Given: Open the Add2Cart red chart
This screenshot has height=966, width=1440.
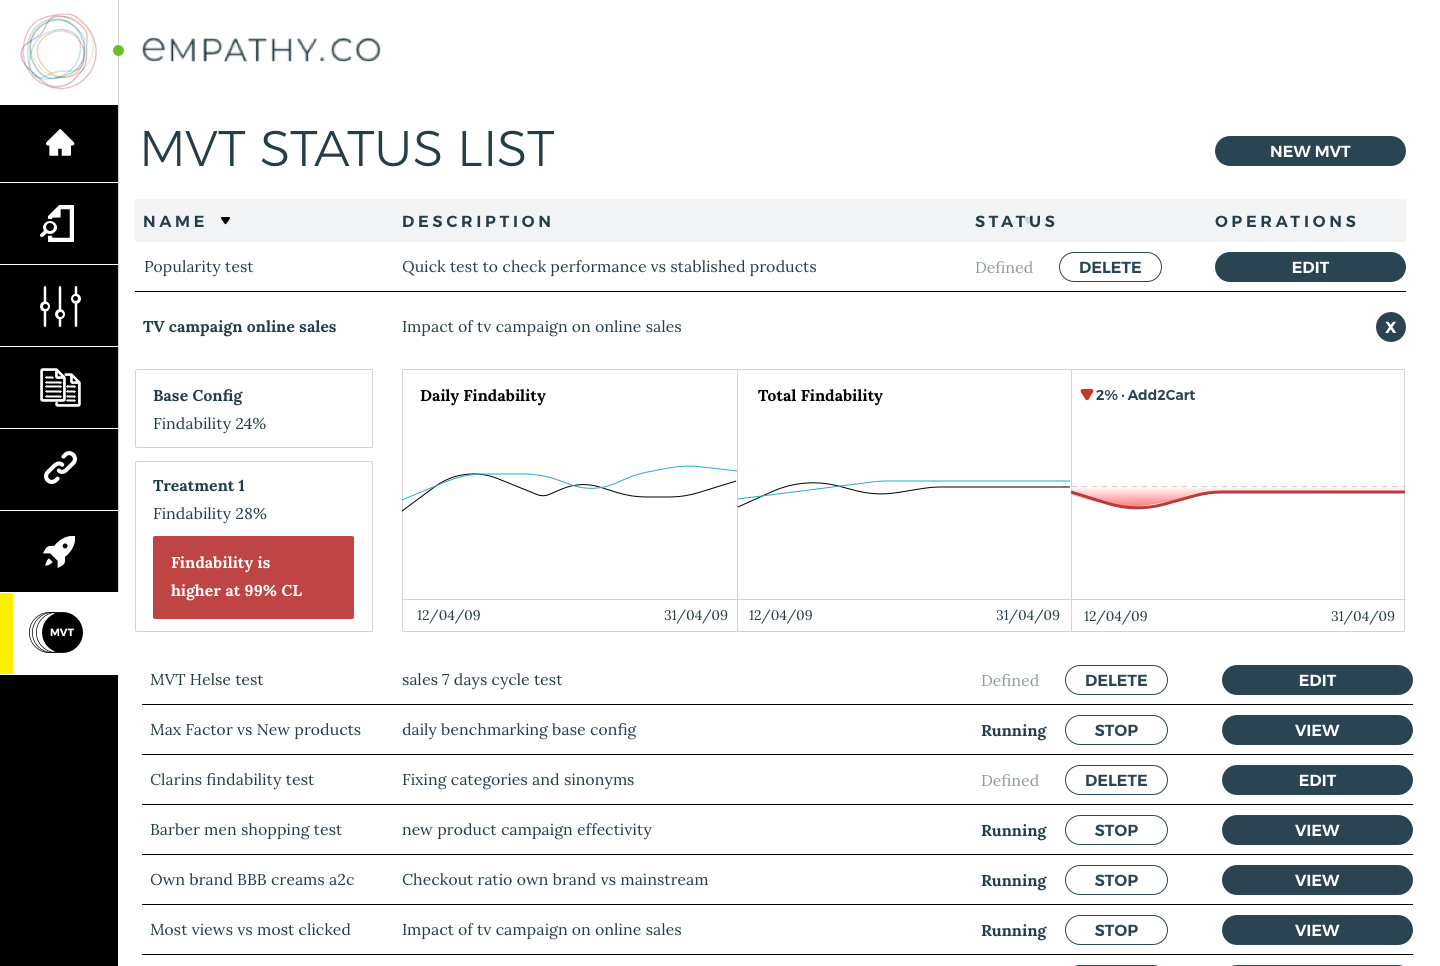Looking at the screenshot, I should 1238,500.
